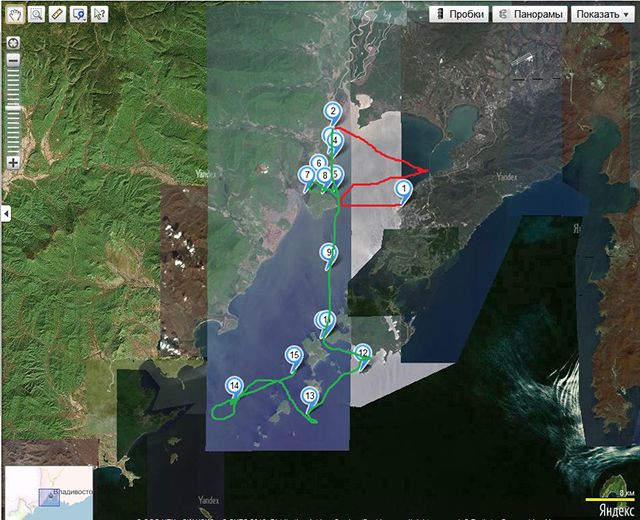Image resolution: width=640 pixels, height=520 pixels.
Task: Expand the Показать dropdown
Action: point(602,14)
